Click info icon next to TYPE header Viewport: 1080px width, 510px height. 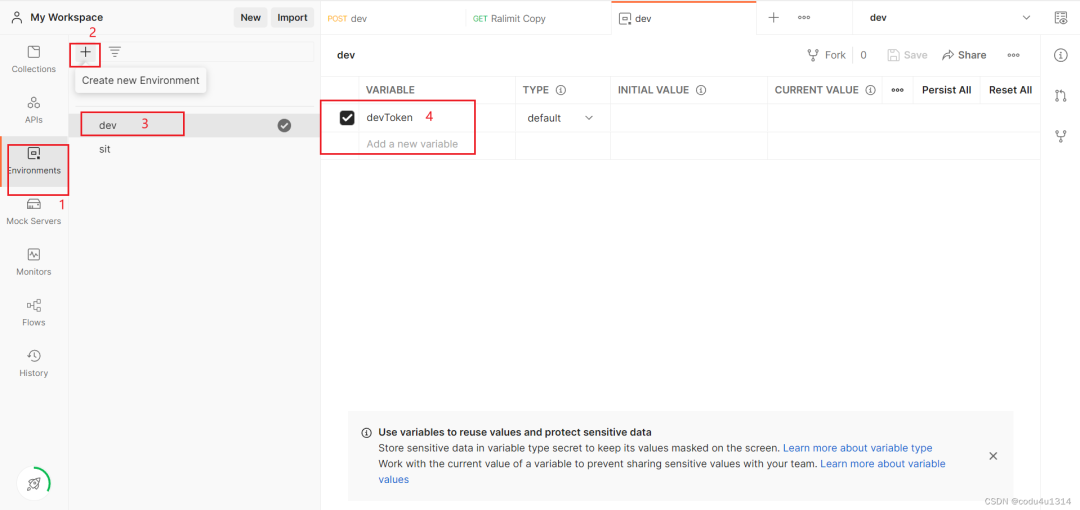pyautogui.click(x=561, y=90)
